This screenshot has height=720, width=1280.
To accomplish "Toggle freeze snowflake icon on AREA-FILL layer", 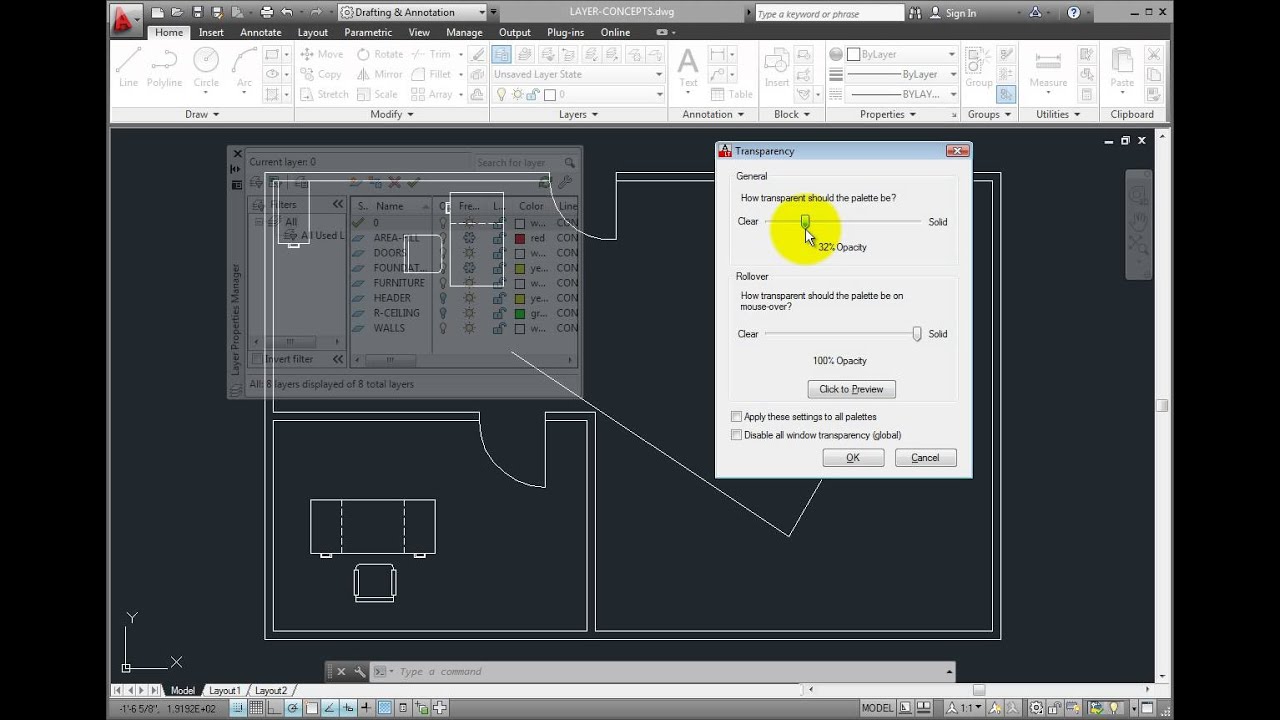I will 469,238.
